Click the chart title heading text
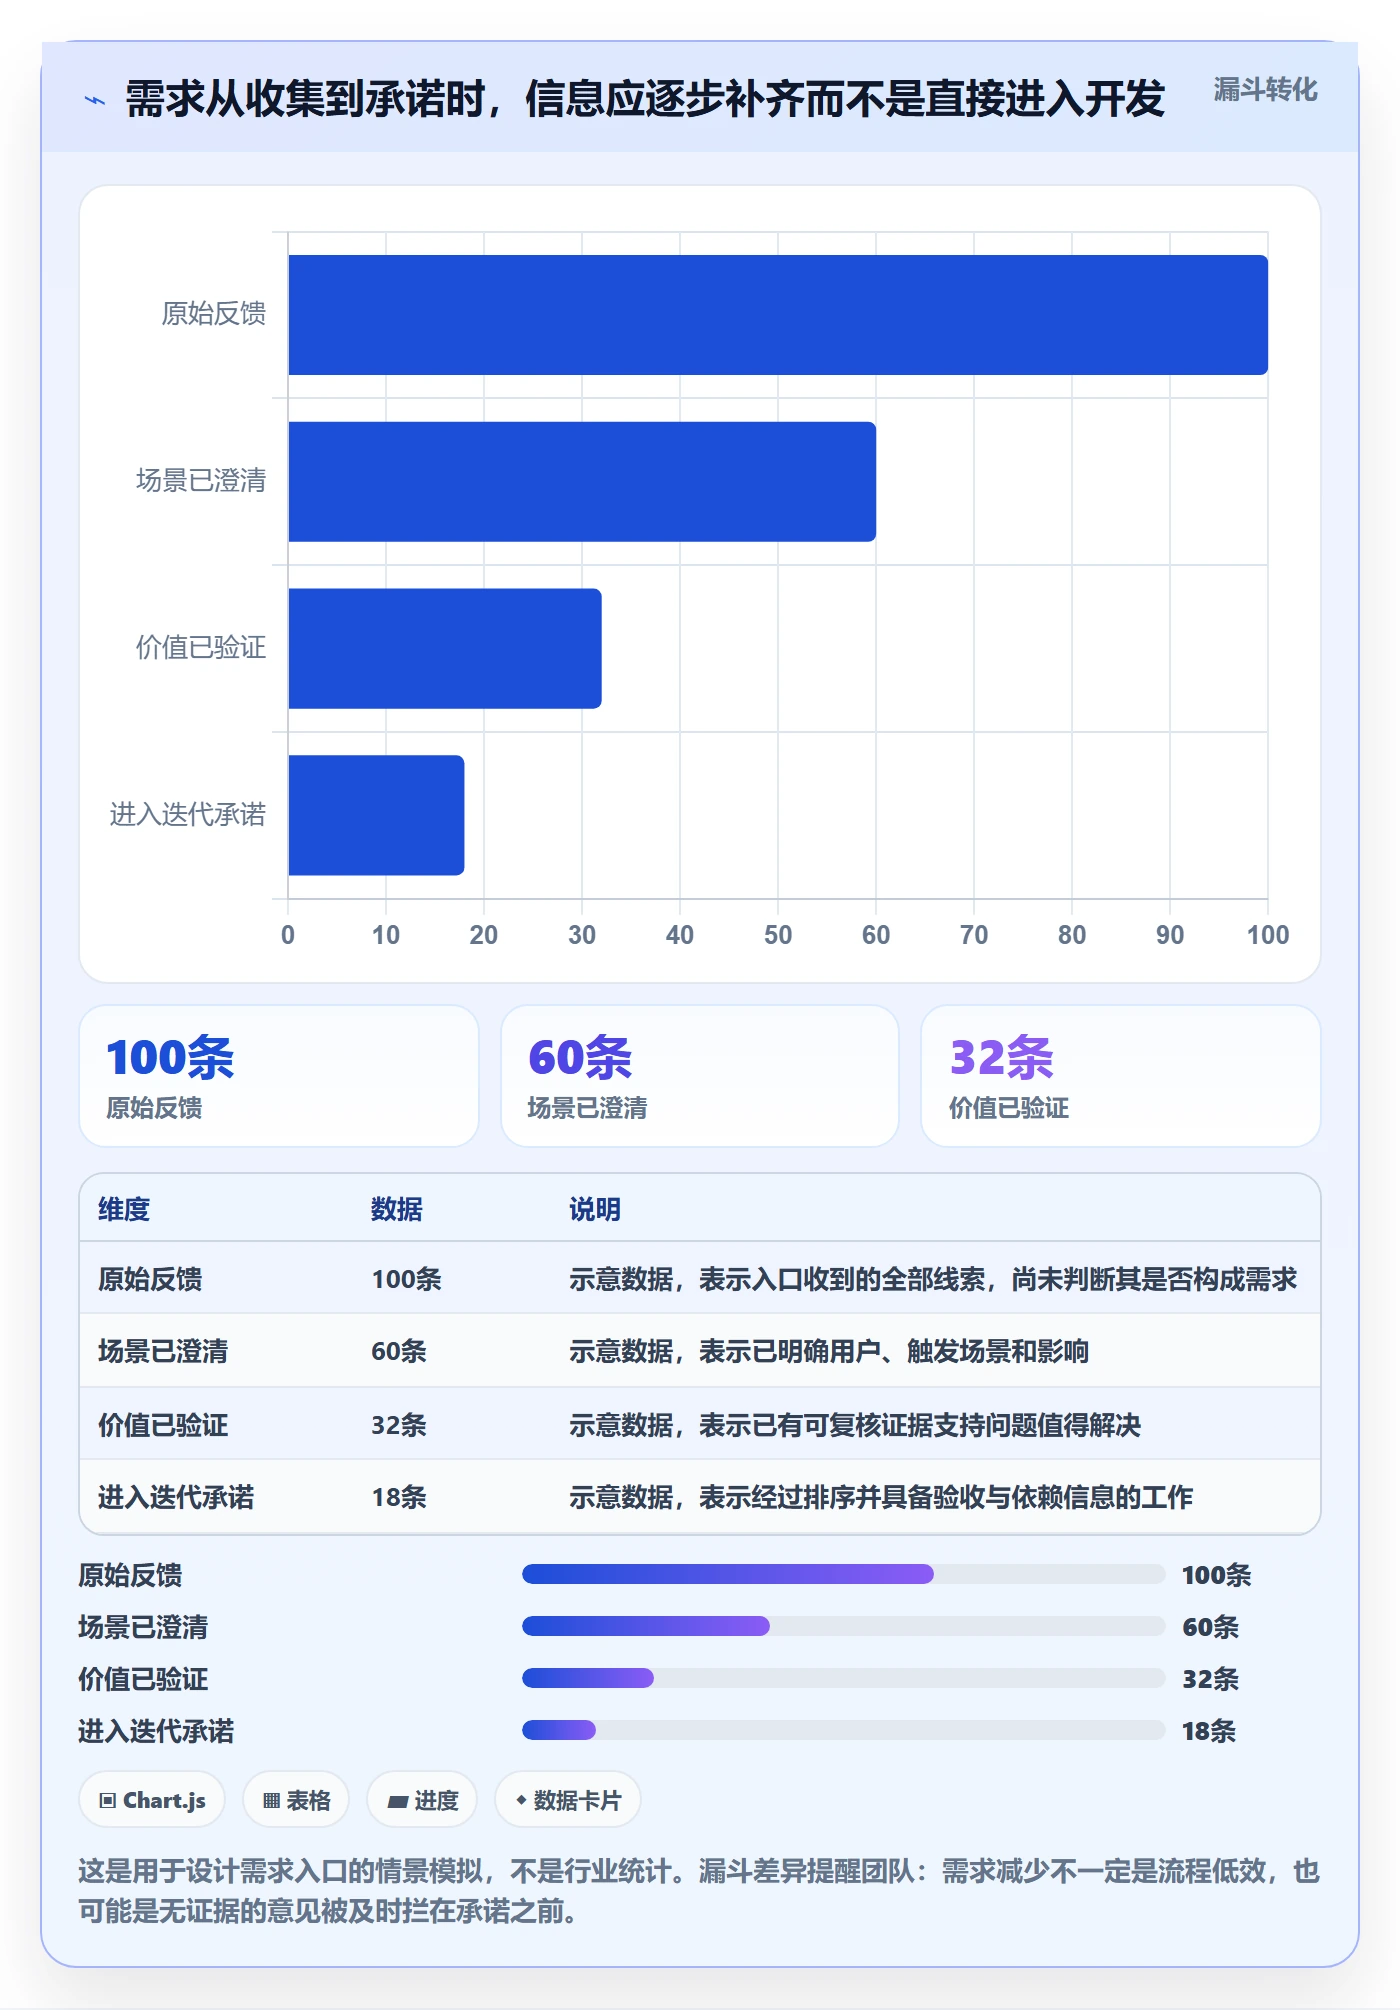 pyautogui.click(x=645, y=99)
